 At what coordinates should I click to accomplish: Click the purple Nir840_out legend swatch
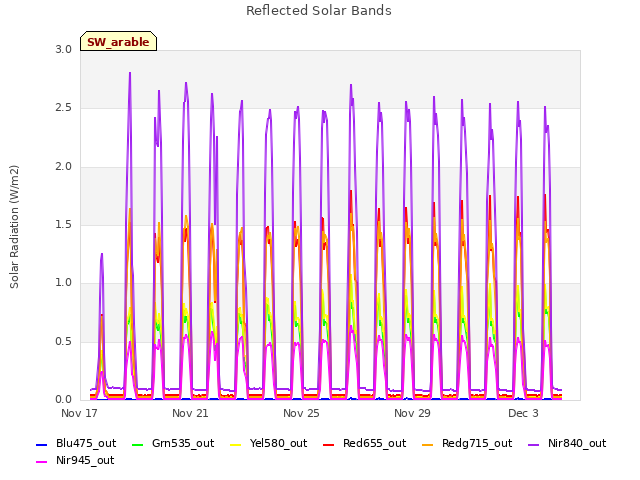tap(533, 444)
